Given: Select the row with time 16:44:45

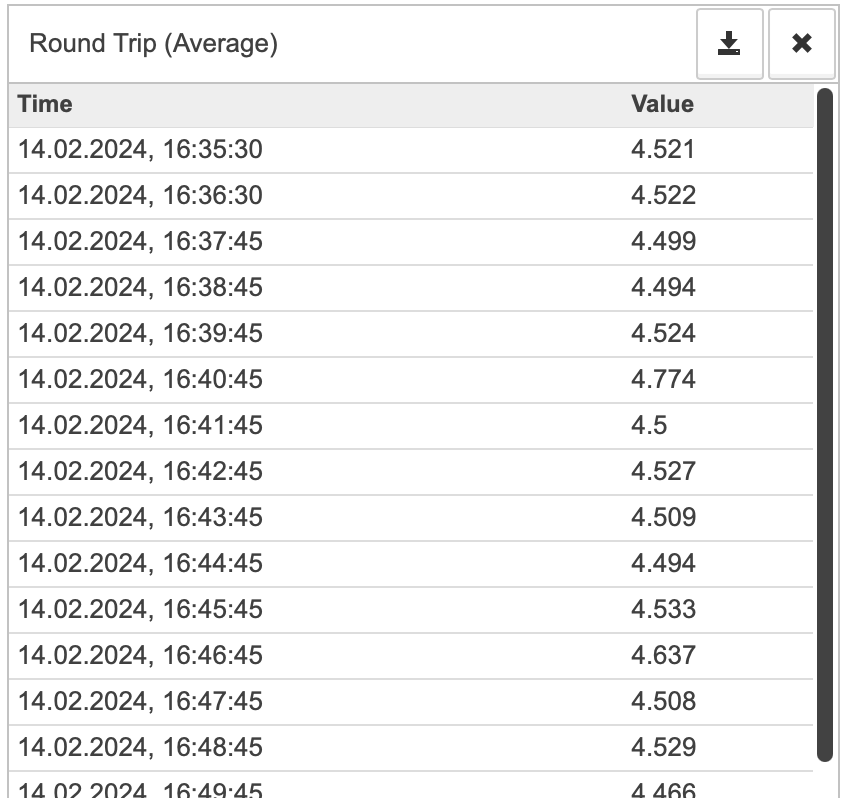Looking at the screenshot, I should (411, 563).
